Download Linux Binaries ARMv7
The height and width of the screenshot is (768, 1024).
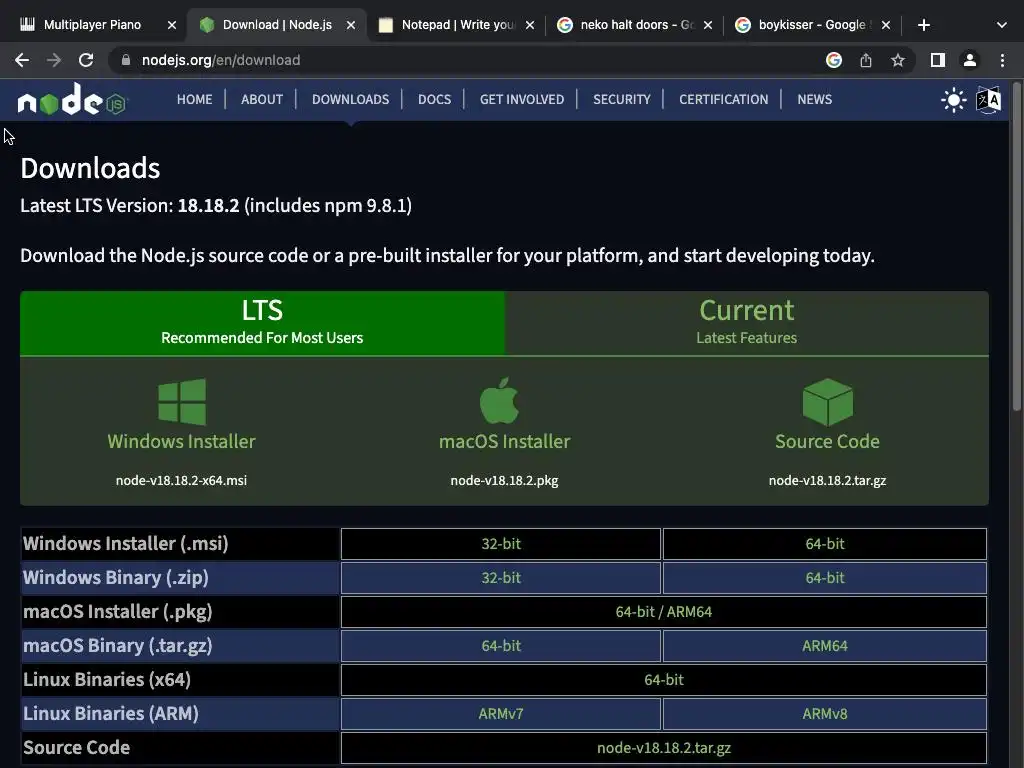(x=501, y=714)
